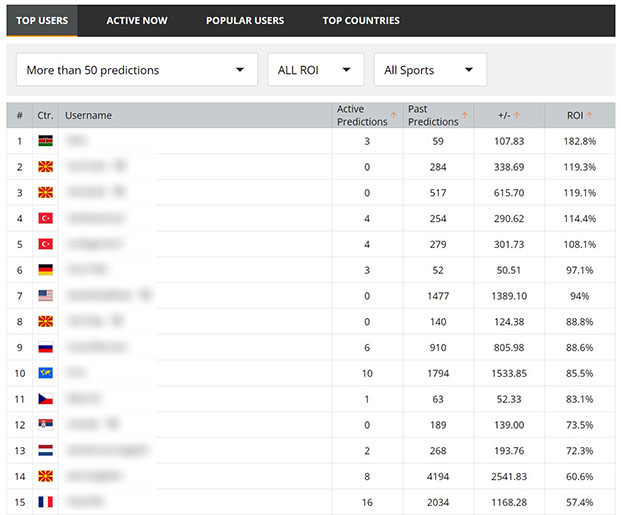Click the German flag in row 6
This screenshot has height=515, width=621.
pos(46,270)
